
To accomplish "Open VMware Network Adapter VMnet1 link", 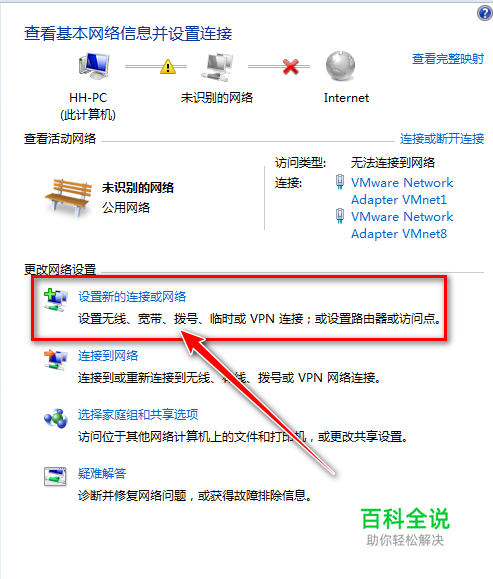I will click(x=402, y=191).
